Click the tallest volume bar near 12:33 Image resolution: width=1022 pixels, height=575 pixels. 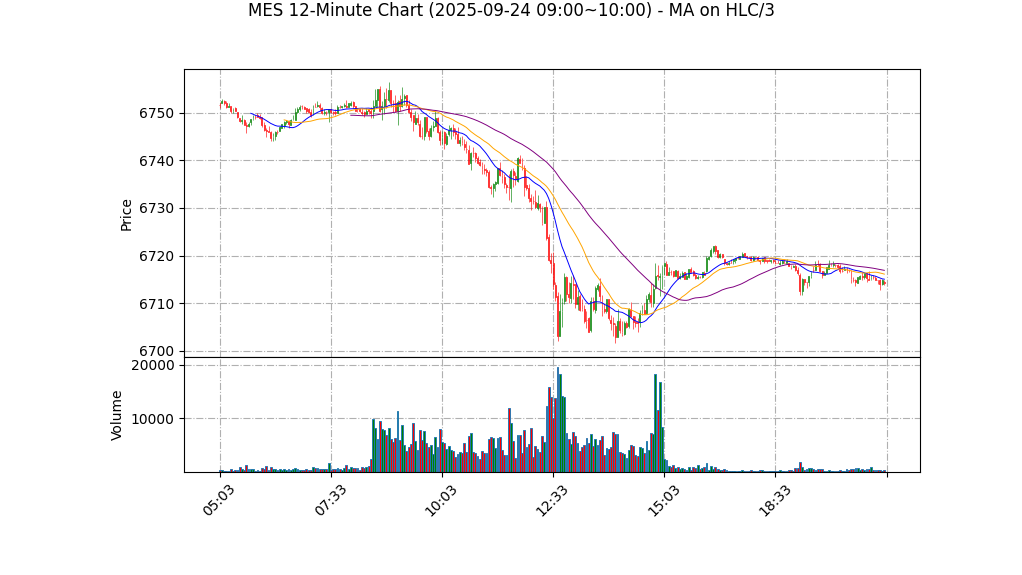pos(557,419)
